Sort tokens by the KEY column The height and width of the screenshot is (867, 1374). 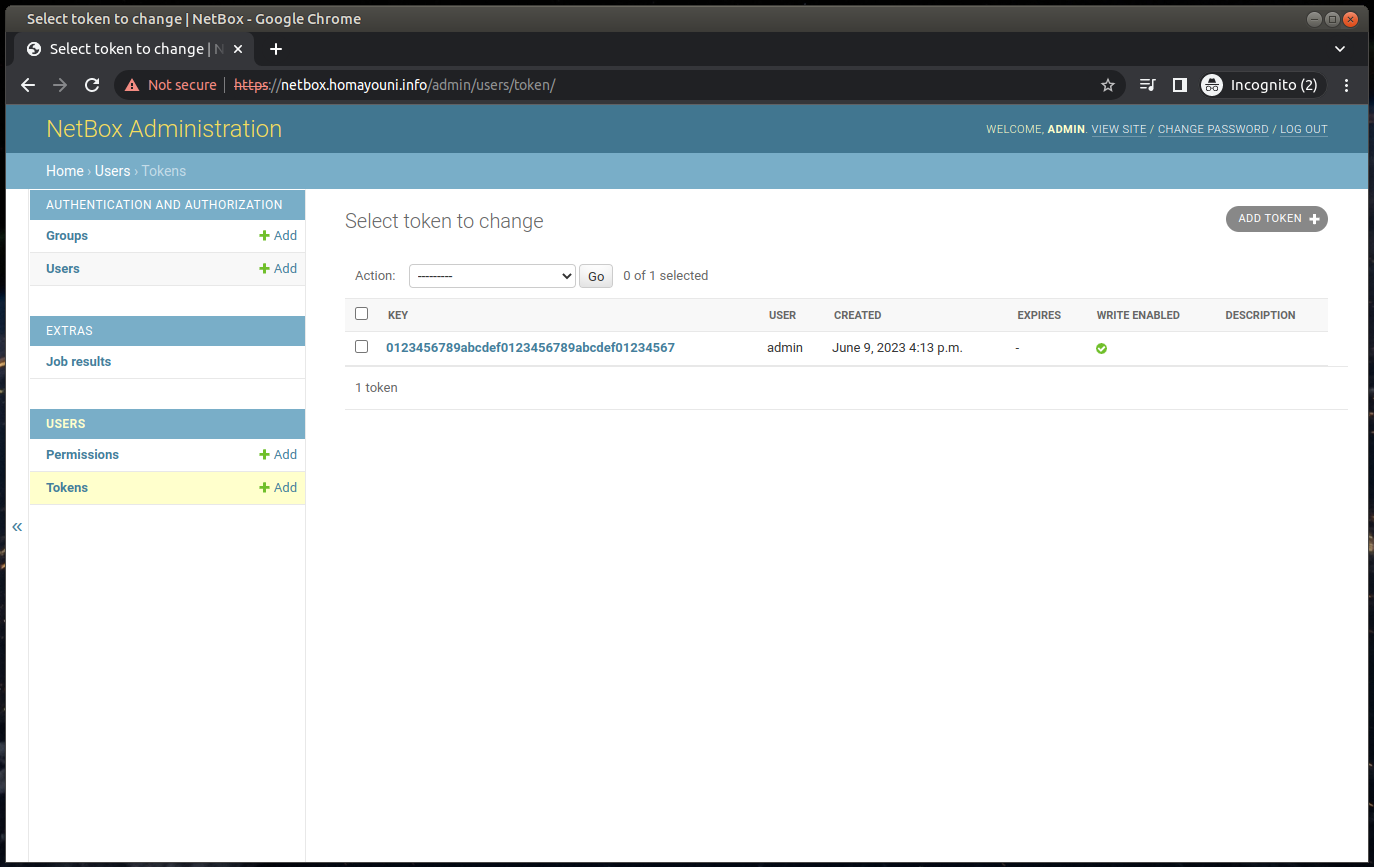[398, 315]
